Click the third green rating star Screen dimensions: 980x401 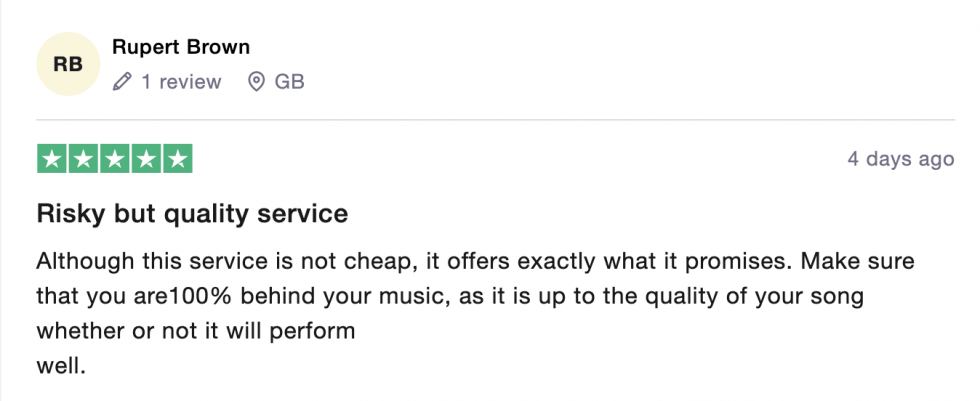[x=114, y=159]
